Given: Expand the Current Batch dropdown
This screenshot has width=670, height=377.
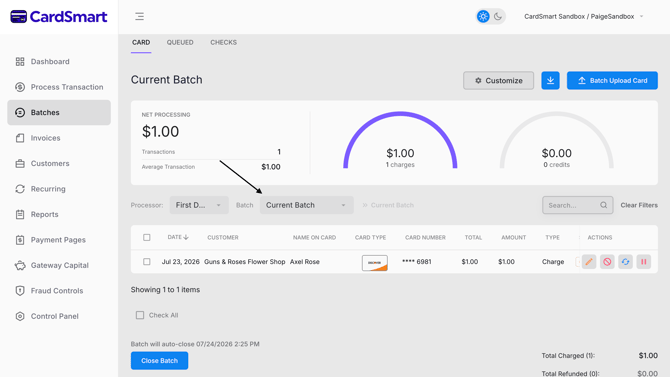Looking at the screenshot, I should (306, 205).
